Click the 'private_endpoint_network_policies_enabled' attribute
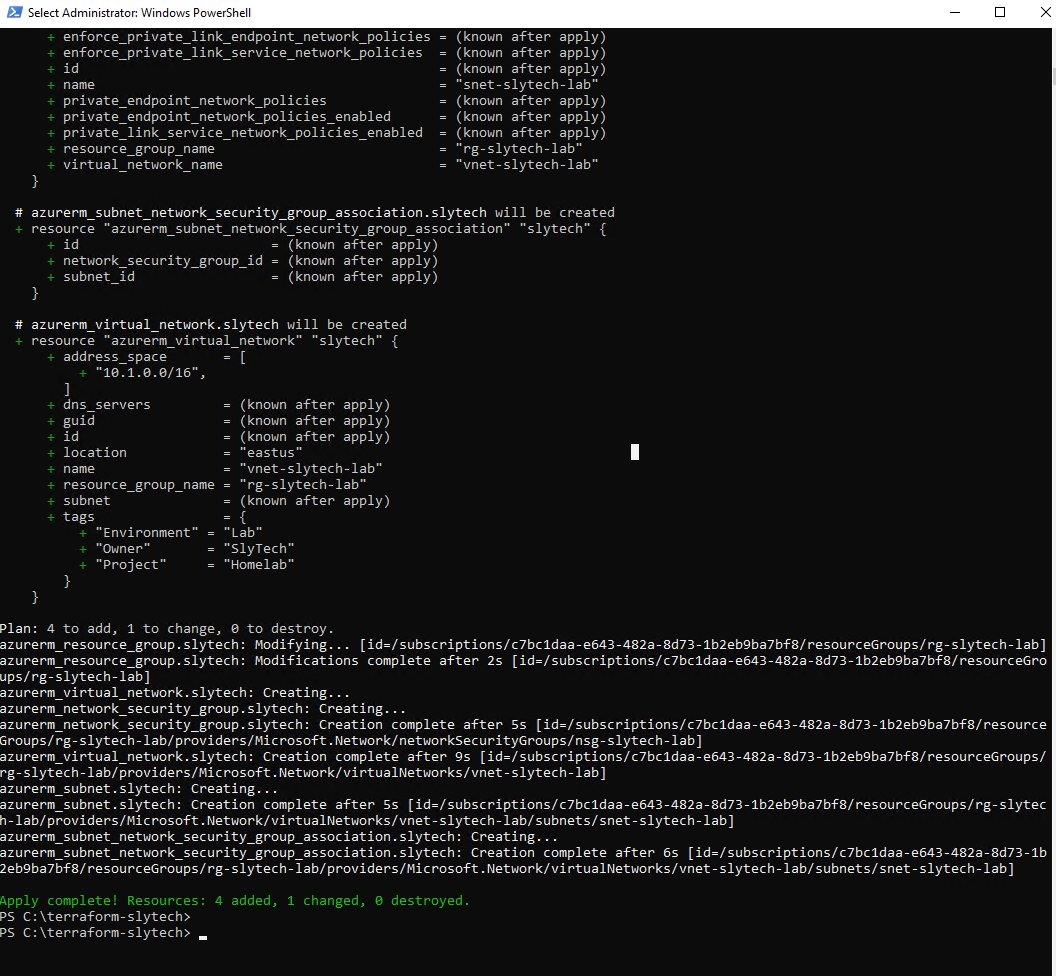Image resolution: width=1056 pixels, height=976 pixels. pyautogui.click(x=227, y=117)
